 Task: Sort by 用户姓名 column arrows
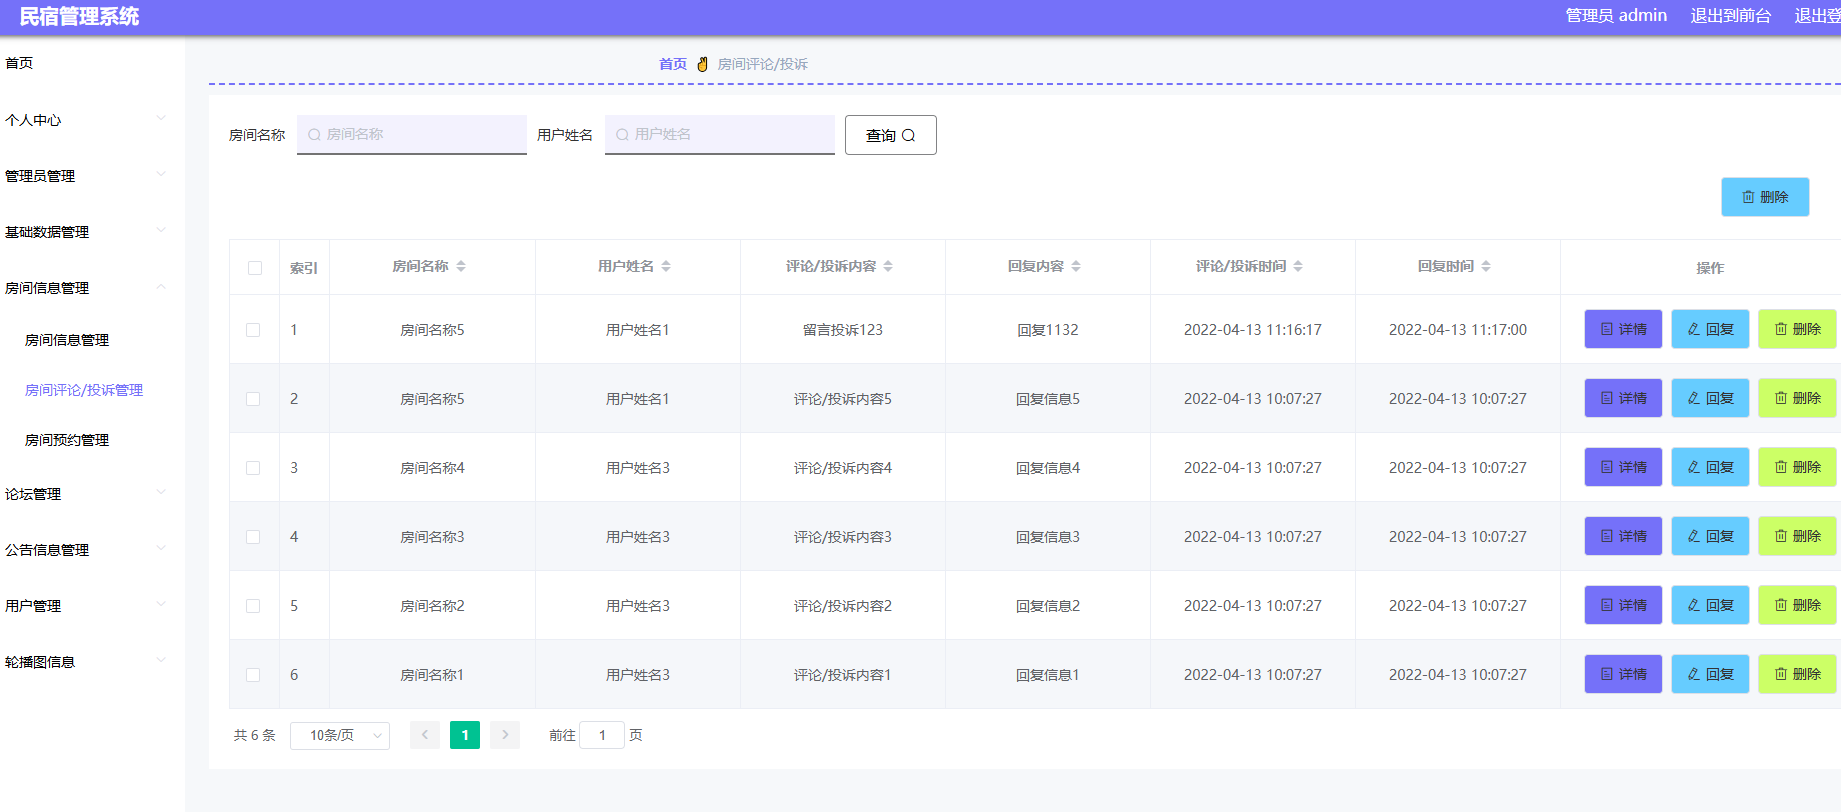(x=666, y=266)
